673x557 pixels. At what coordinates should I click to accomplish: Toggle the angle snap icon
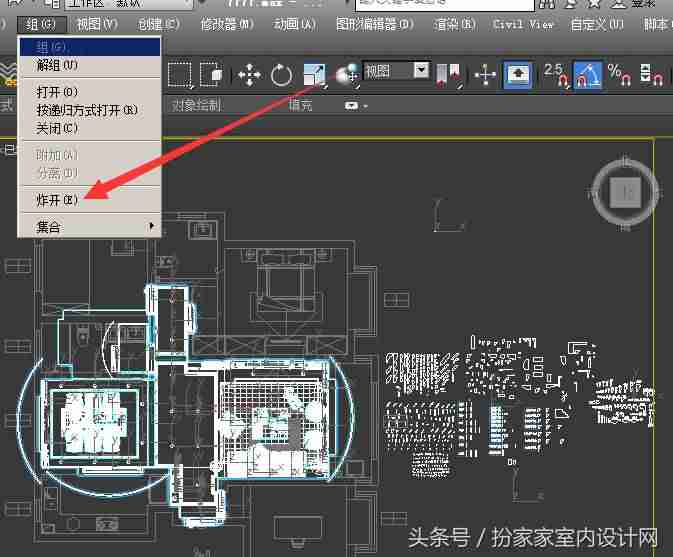588,75
